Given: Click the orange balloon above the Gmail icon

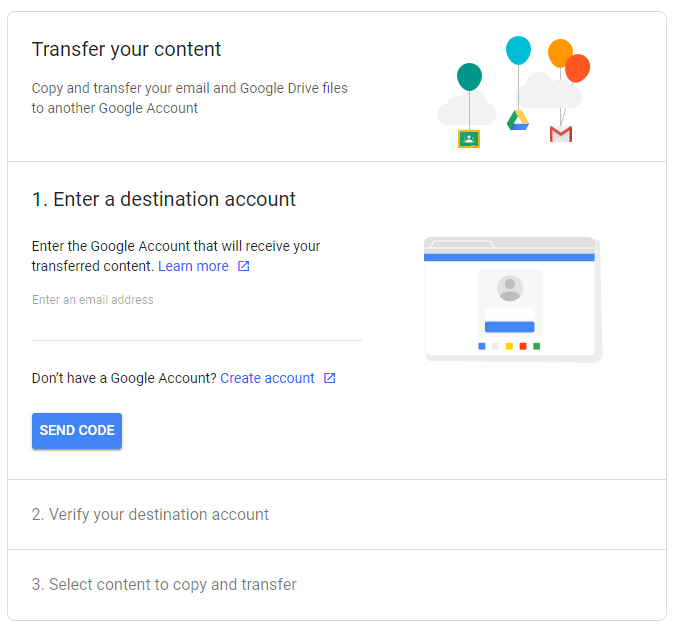Looking at the screenshot, I should [x=559, y=53].
